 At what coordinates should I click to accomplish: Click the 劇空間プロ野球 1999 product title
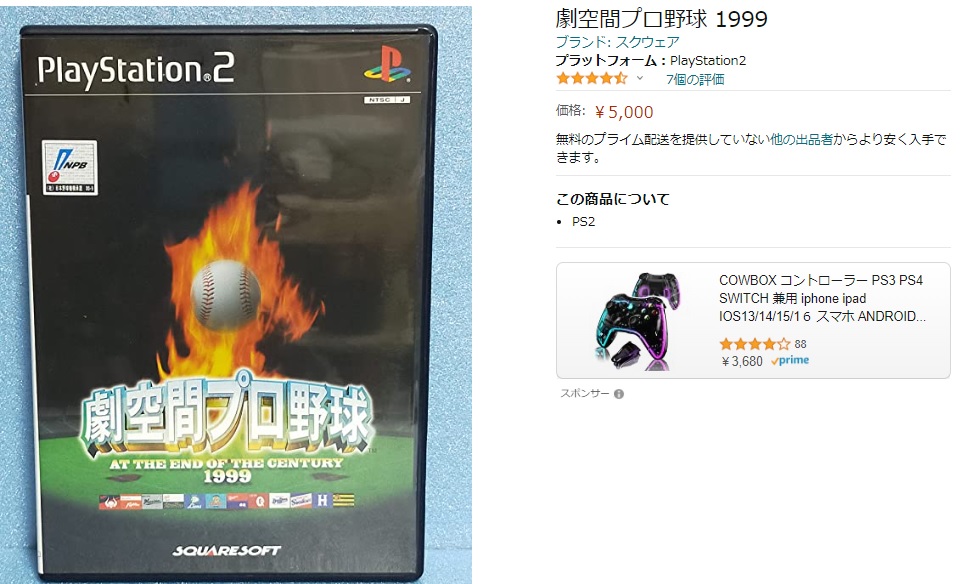[x=661, y=19]
